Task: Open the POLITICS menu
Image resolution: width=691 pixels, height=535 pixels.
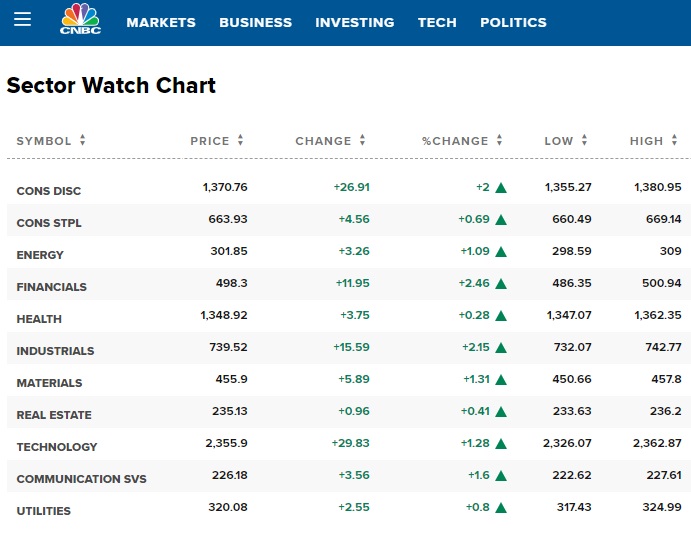Action: coord(513,22)
